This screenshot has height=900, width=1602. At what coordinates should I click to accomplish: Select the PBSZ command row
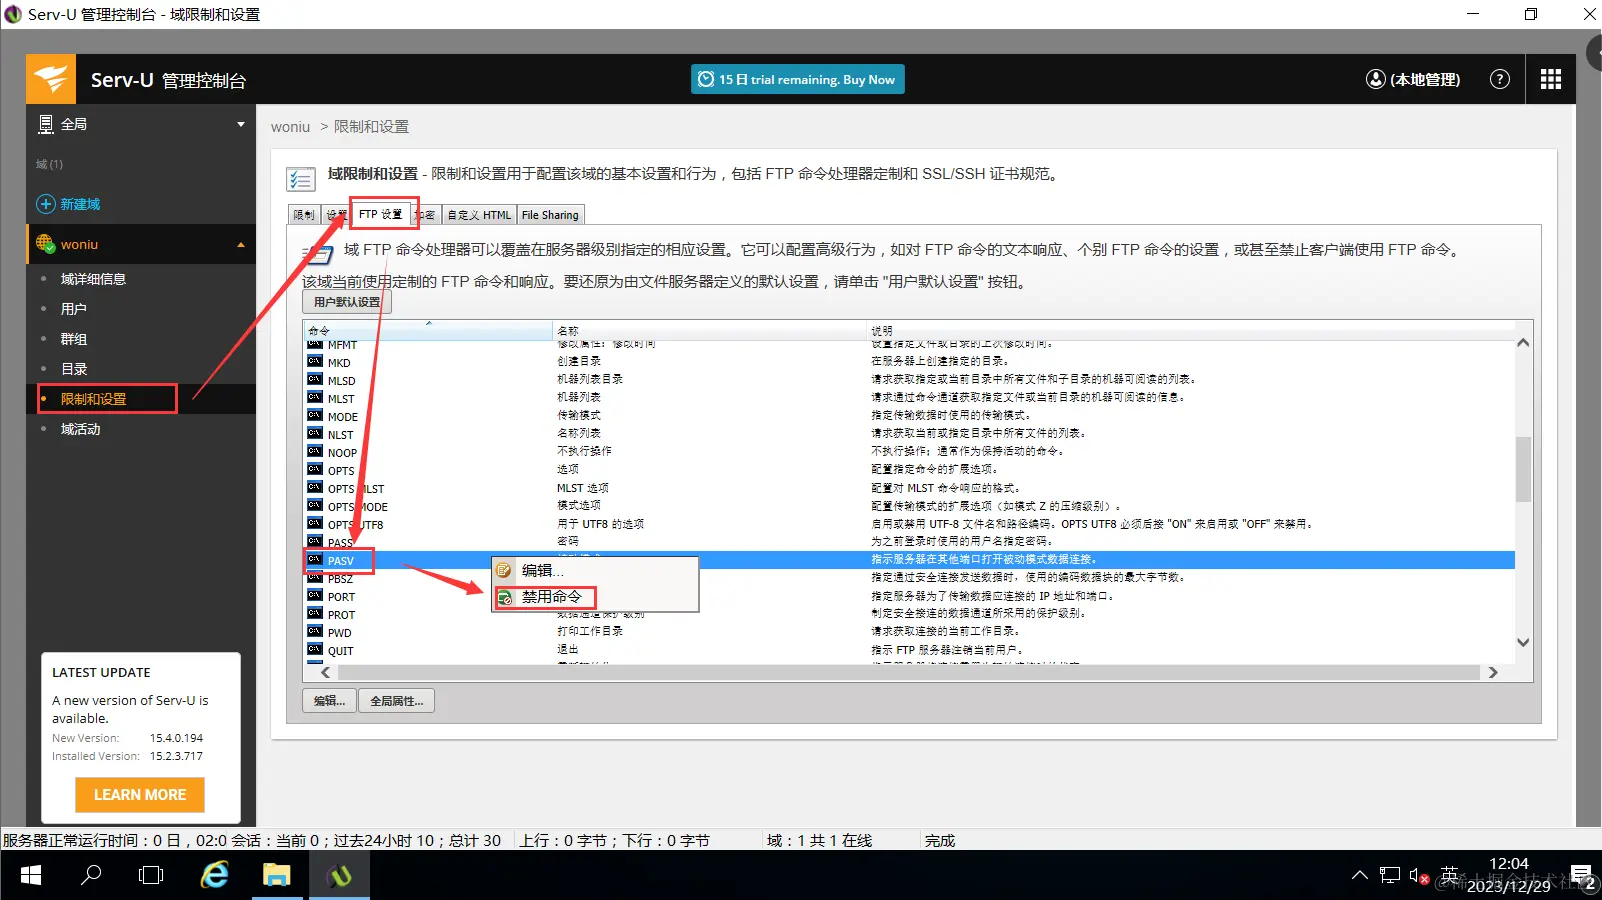pyautogui.click(x=909, y=578)
